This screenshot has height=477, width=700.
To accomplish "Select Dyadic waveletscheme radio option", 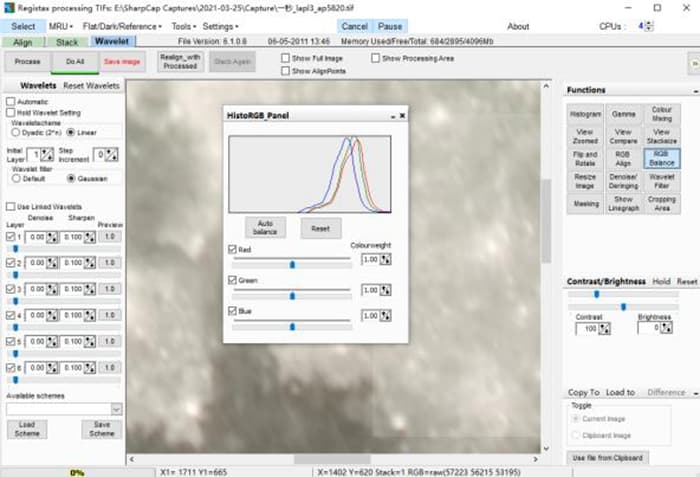I will coord(14,132).
